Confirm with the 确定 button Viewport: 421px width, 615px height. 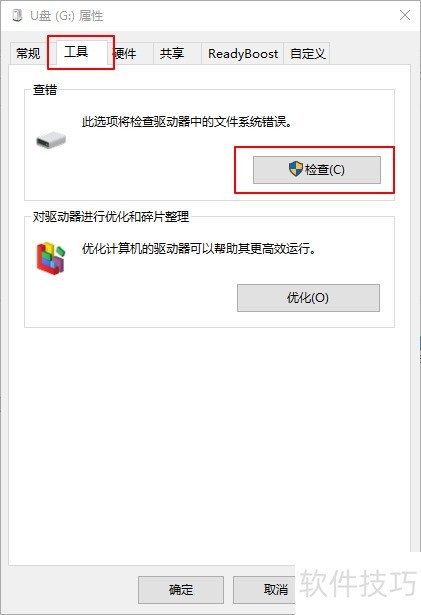(181, 590)
